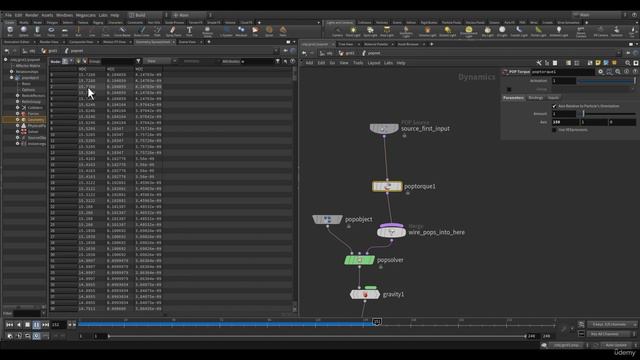640x360 pixels.
Task: Open parameter gear menu for poptorque1
Action: tap(600, 72)
